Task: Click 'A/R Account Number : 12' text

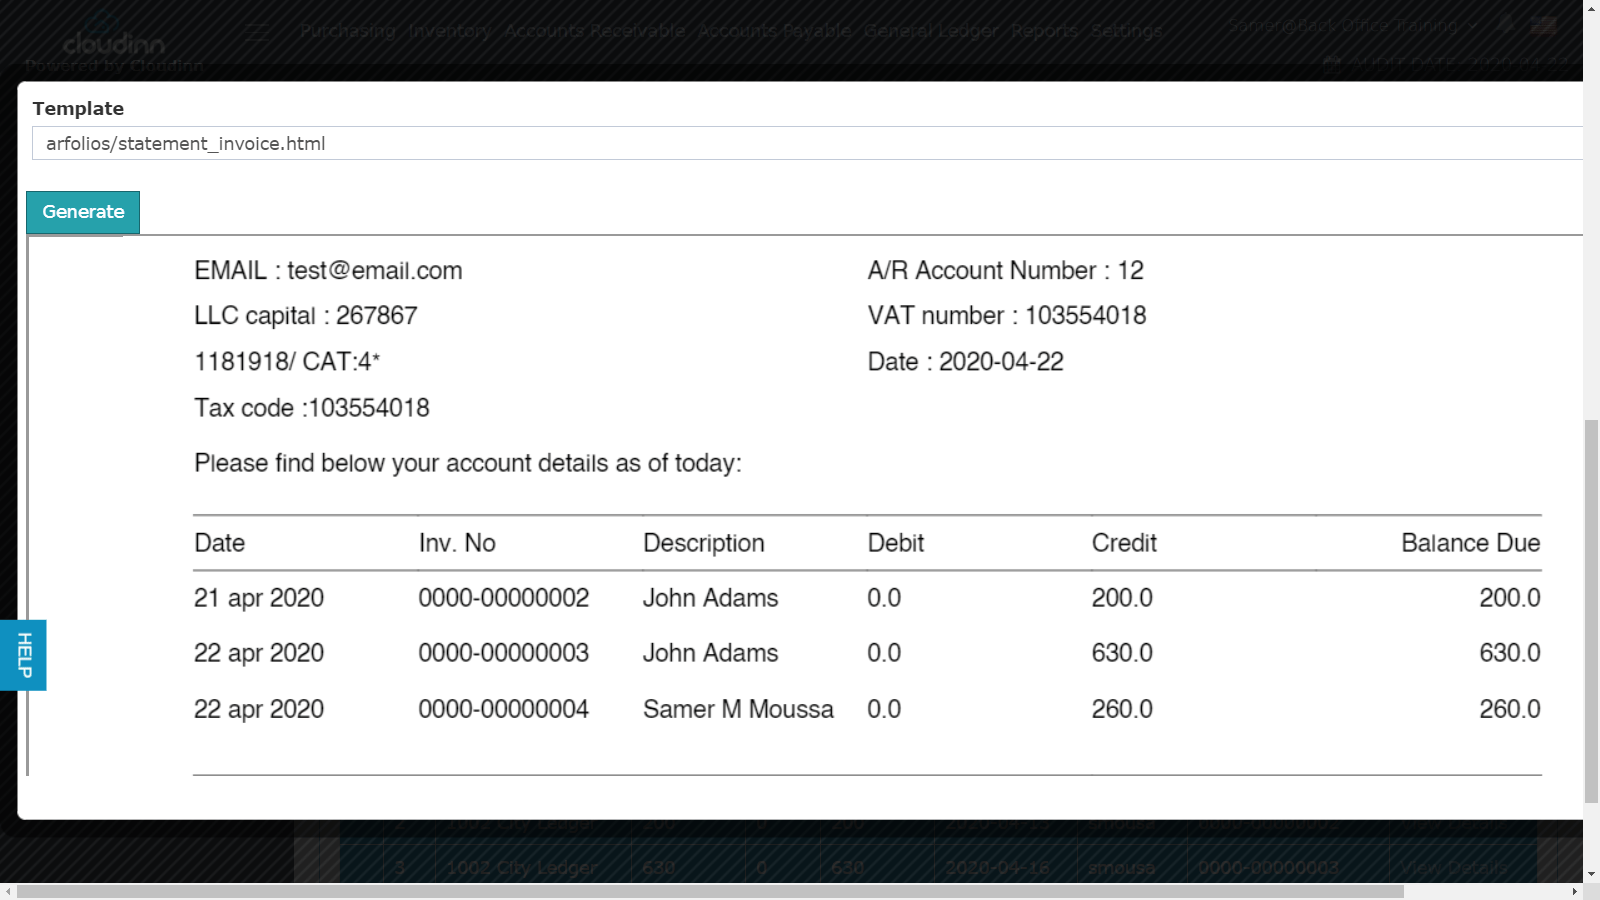Action: [x=1005, y=271]
